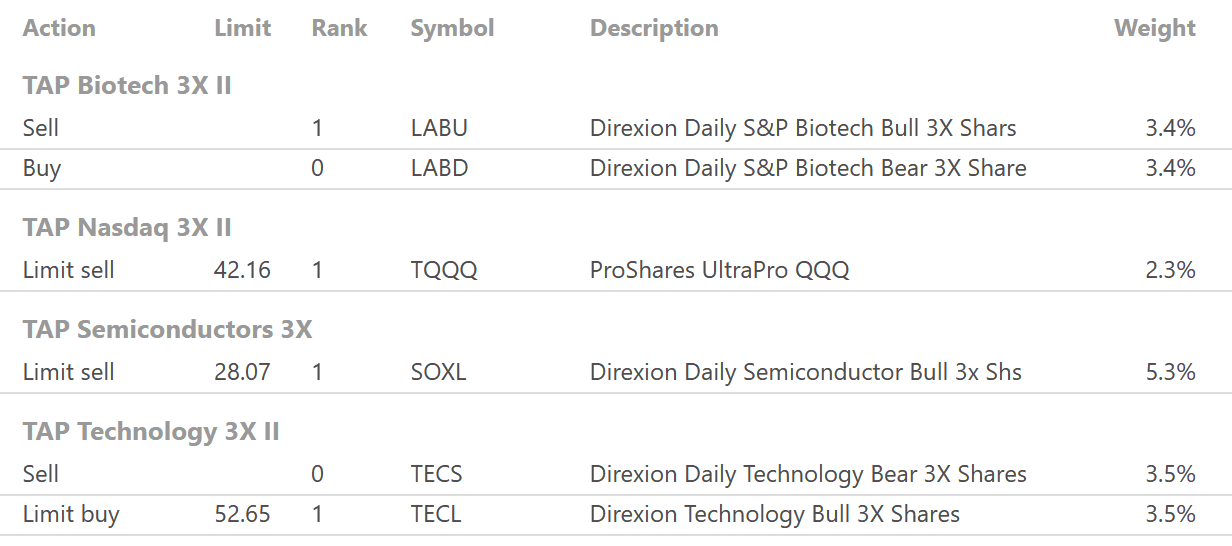Open the TAP Biotech 3X II group

coord(127,86)
